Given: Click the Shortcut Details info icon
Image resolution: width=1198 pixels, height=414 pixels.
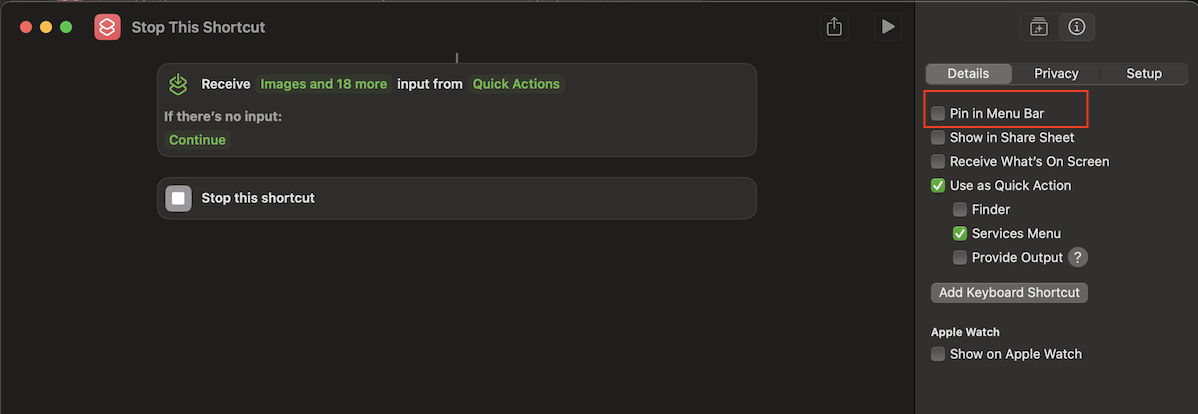Looking at the screenshot, I should [x=1077, y=27].
